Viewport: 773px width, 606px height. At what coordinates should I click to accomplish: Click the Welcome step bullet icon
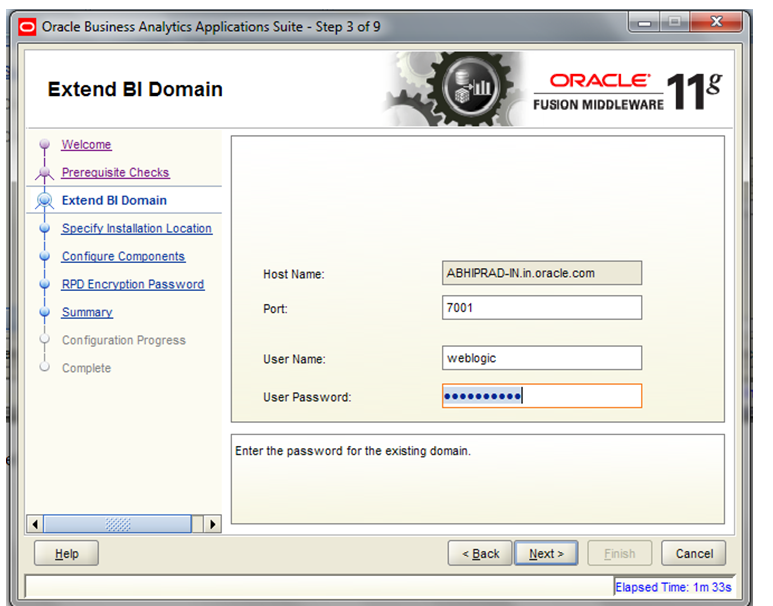(44, 144)
